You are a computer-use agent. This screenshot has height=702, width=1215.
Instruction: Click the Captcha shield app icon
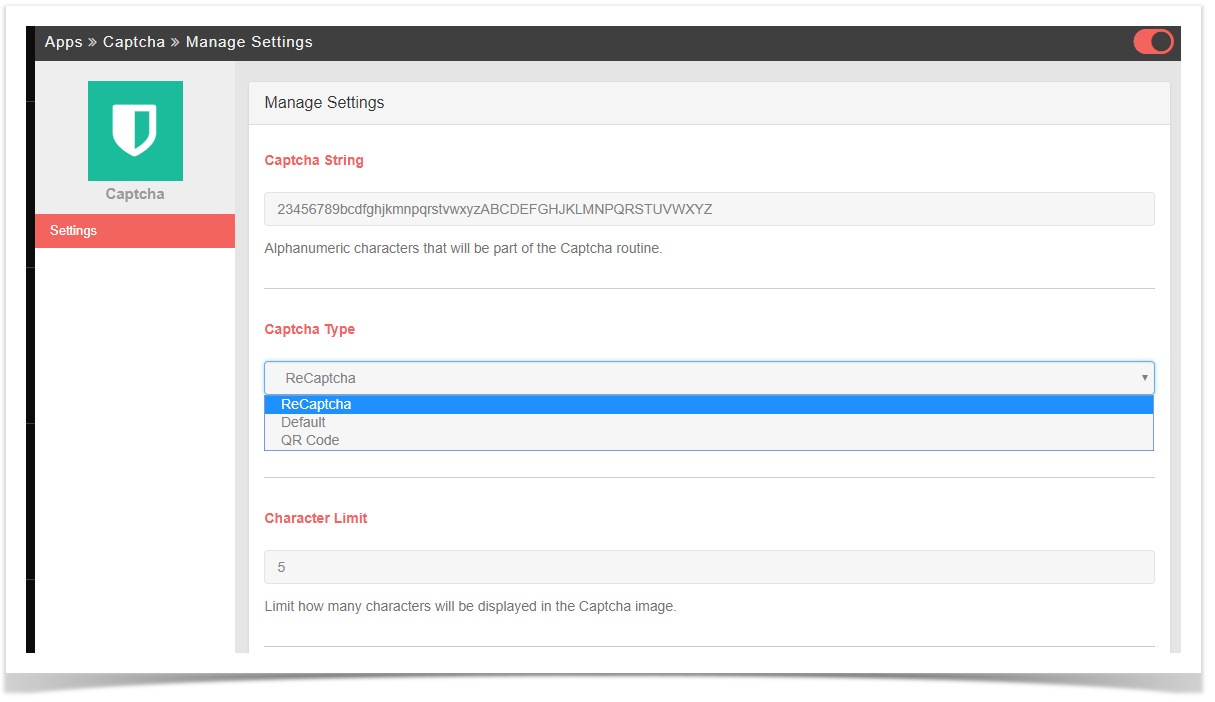pyautogui.click(x=135, y=131)
